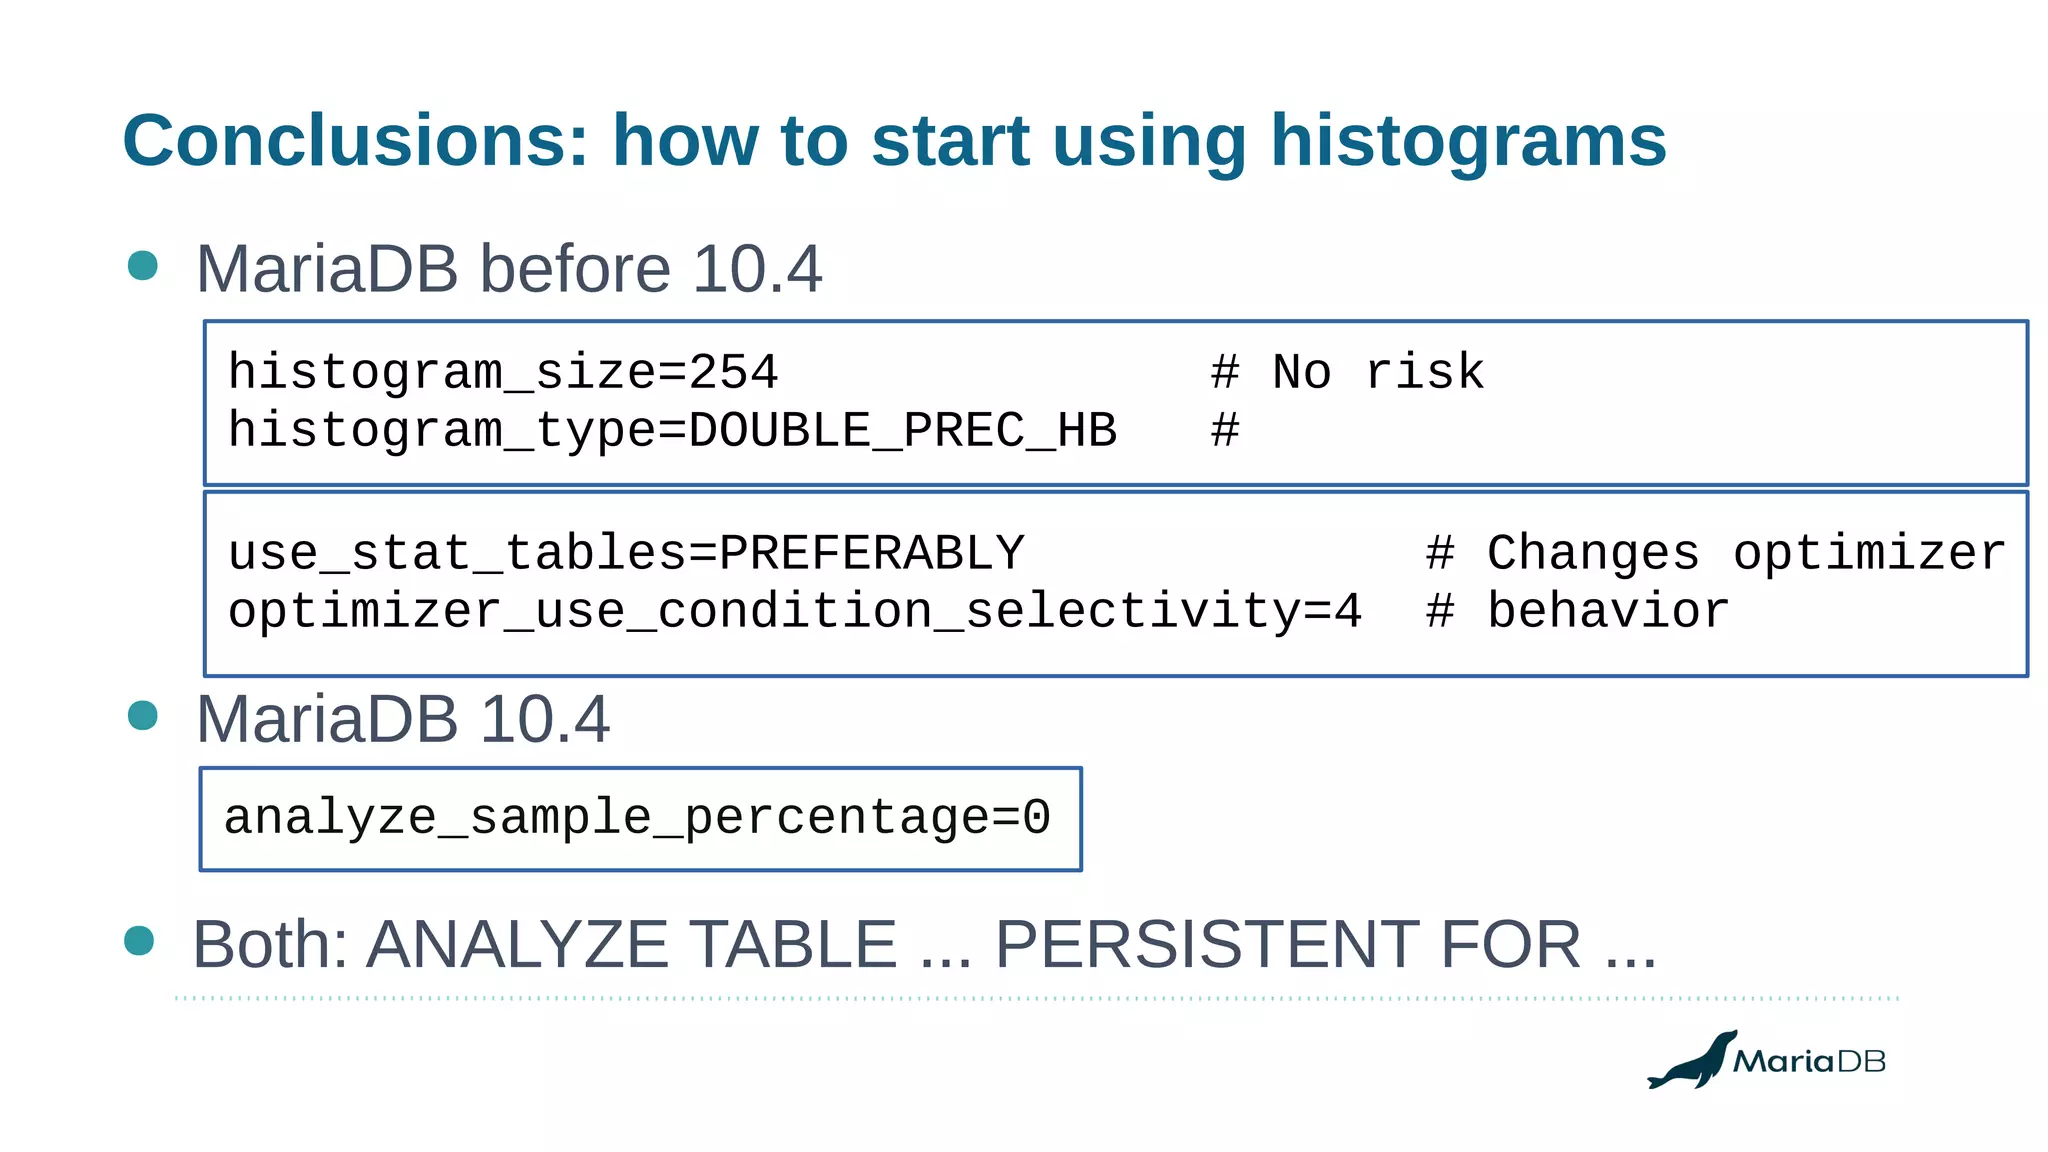Click the bullet dot beside 'MariaDB before 10.4'
This screenshot has width=2048, height=1152.
[143, 266]
